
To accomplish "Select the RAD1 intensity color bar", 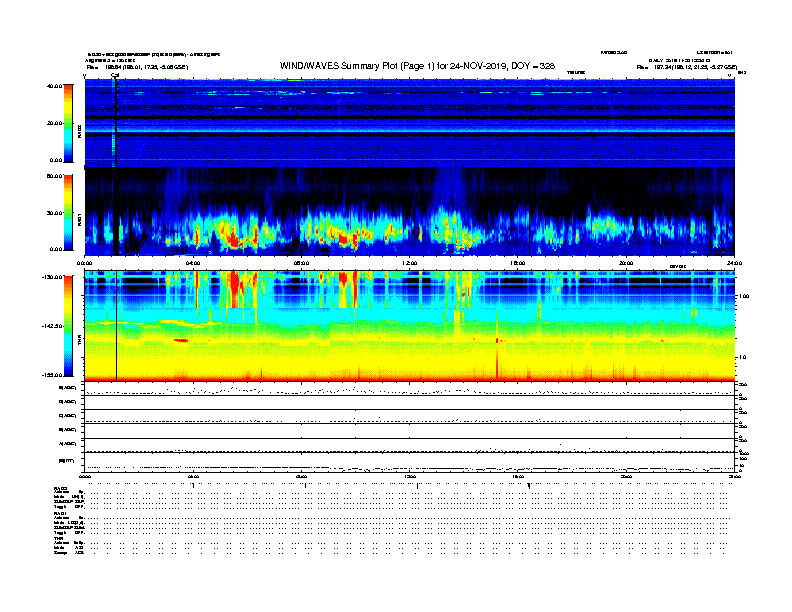I will [x=68, y=213].
